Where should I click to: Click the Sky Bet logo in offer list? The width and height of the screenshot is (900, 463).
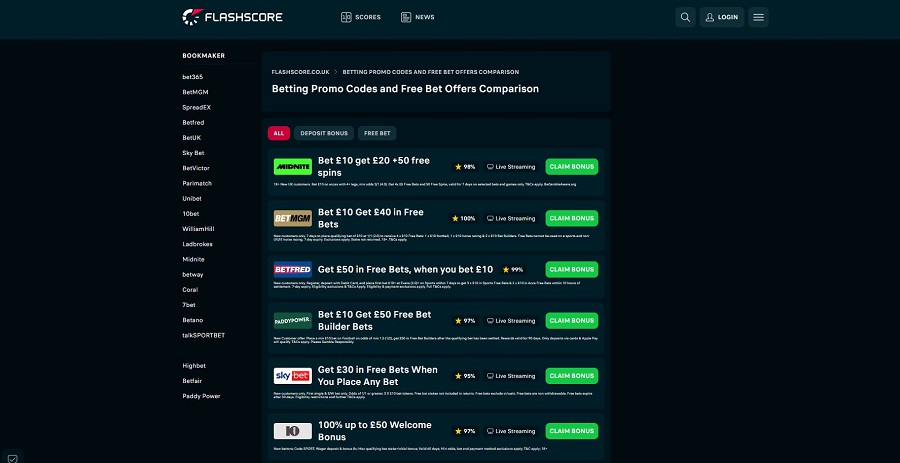293,376
